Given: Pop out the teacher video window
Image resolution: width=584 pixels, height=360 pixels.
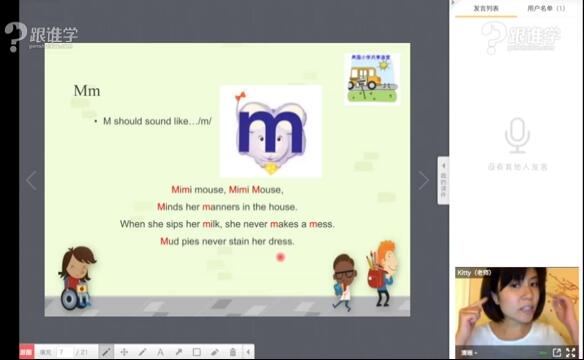Looking at the screenshot, I should point(557,352).
